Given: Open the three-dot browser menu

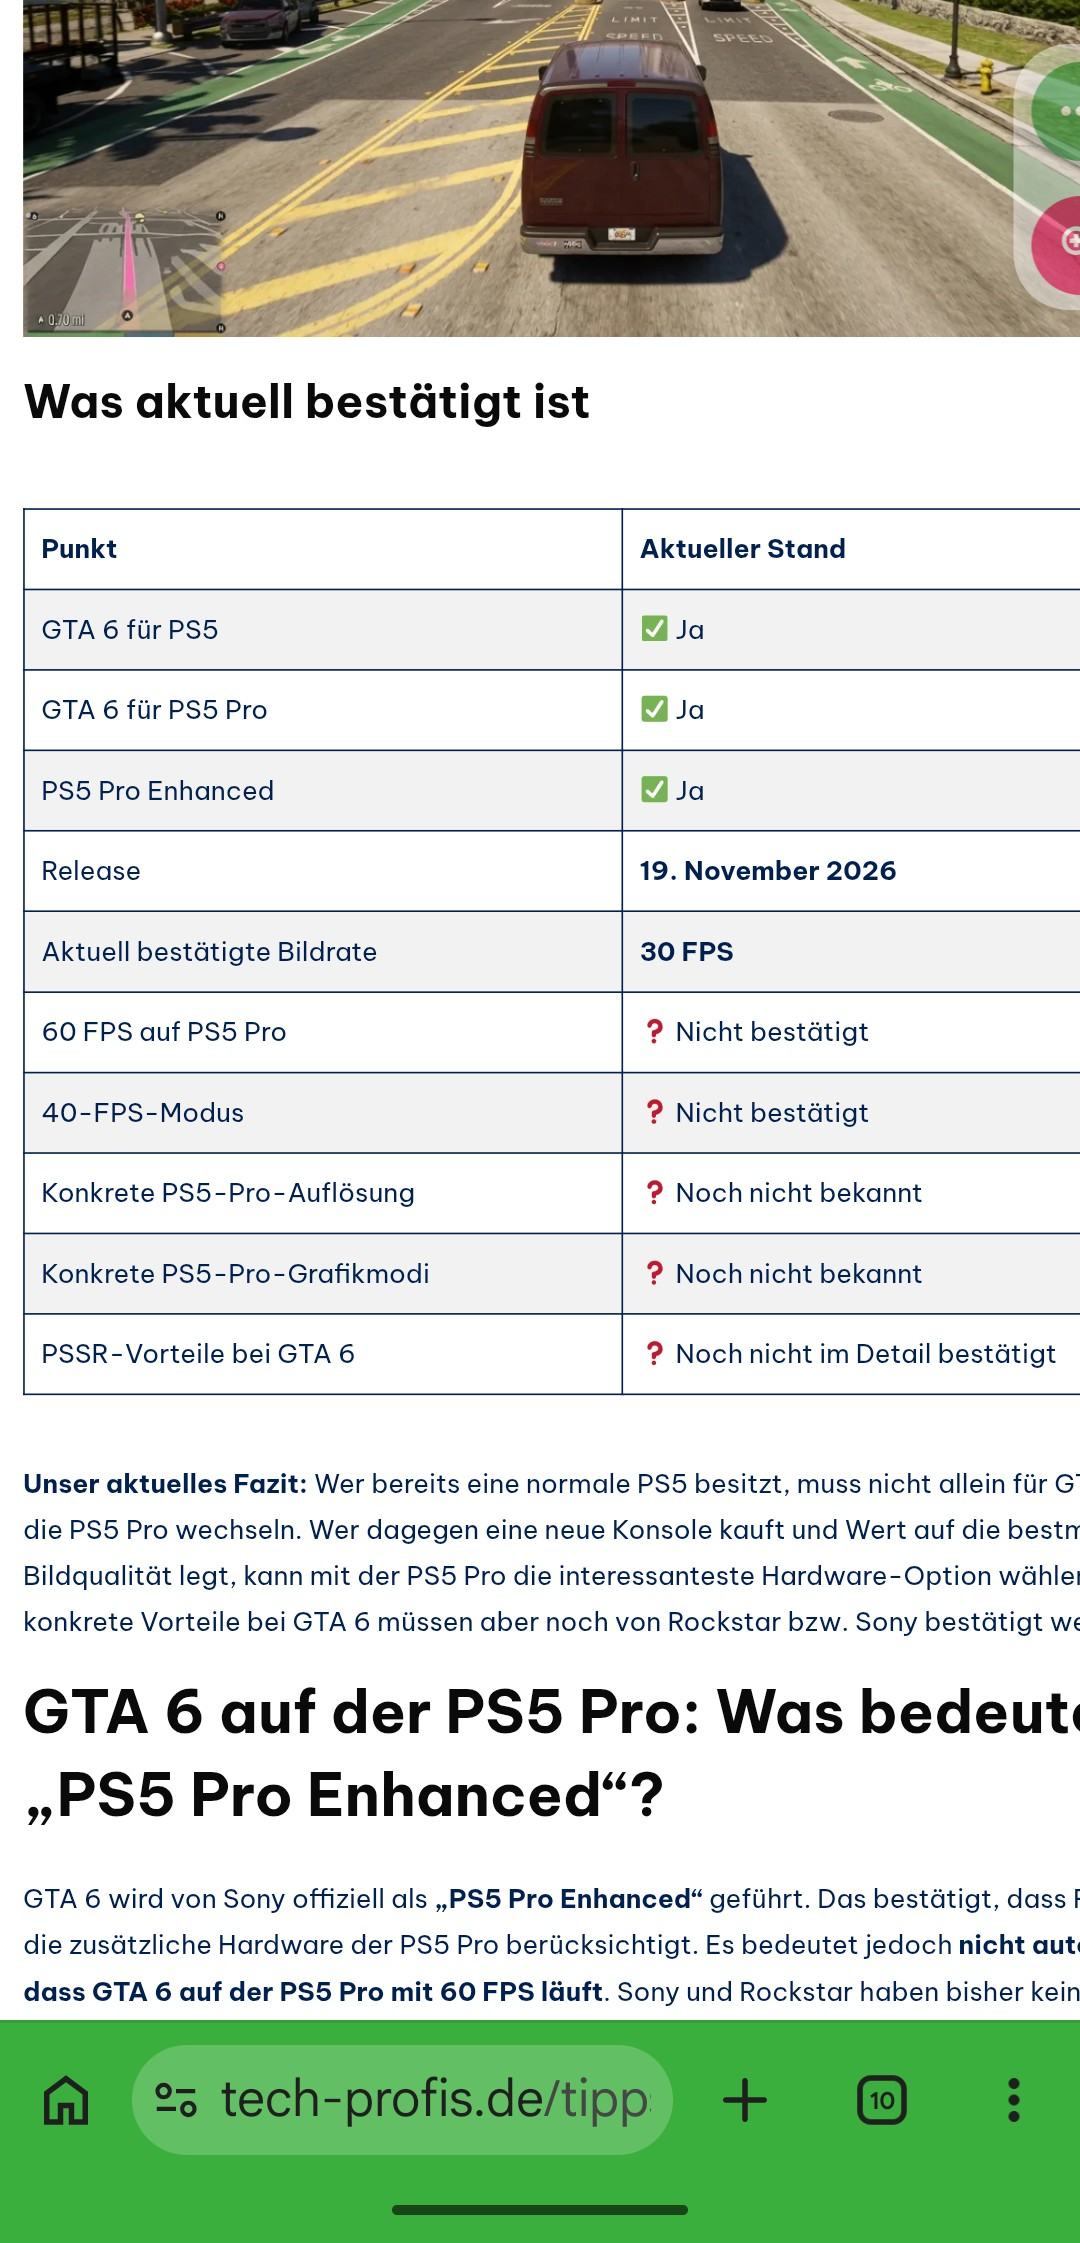Looking at the screenshot, I should coord(1014,2100).
